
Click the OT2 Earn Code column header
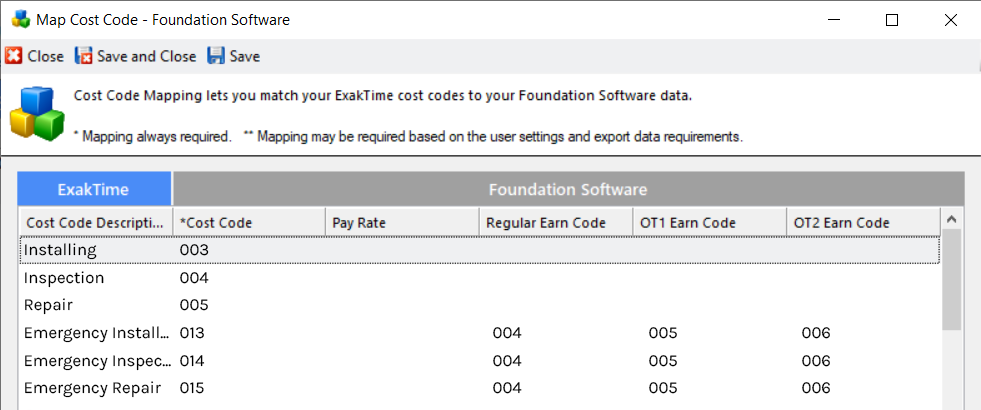(863, 223)
